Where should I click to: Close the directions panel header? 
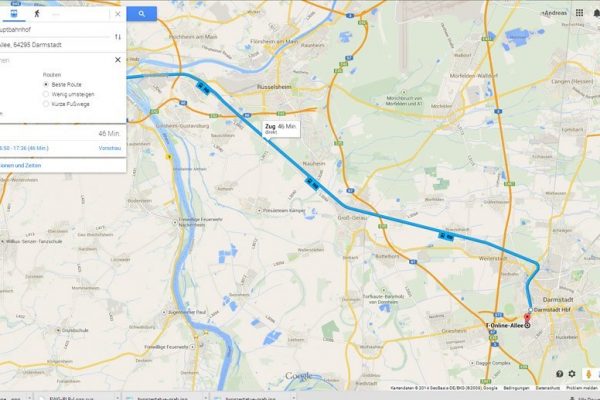click(118, 14)
